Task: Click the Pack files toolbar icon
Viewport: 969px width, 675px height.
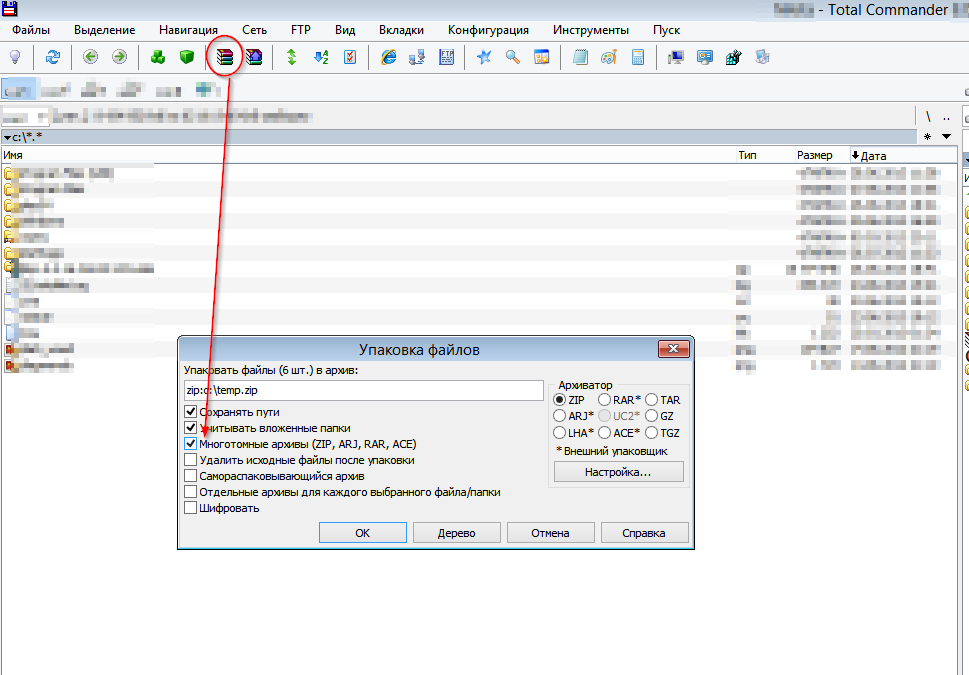Action: tap(225, 58)
